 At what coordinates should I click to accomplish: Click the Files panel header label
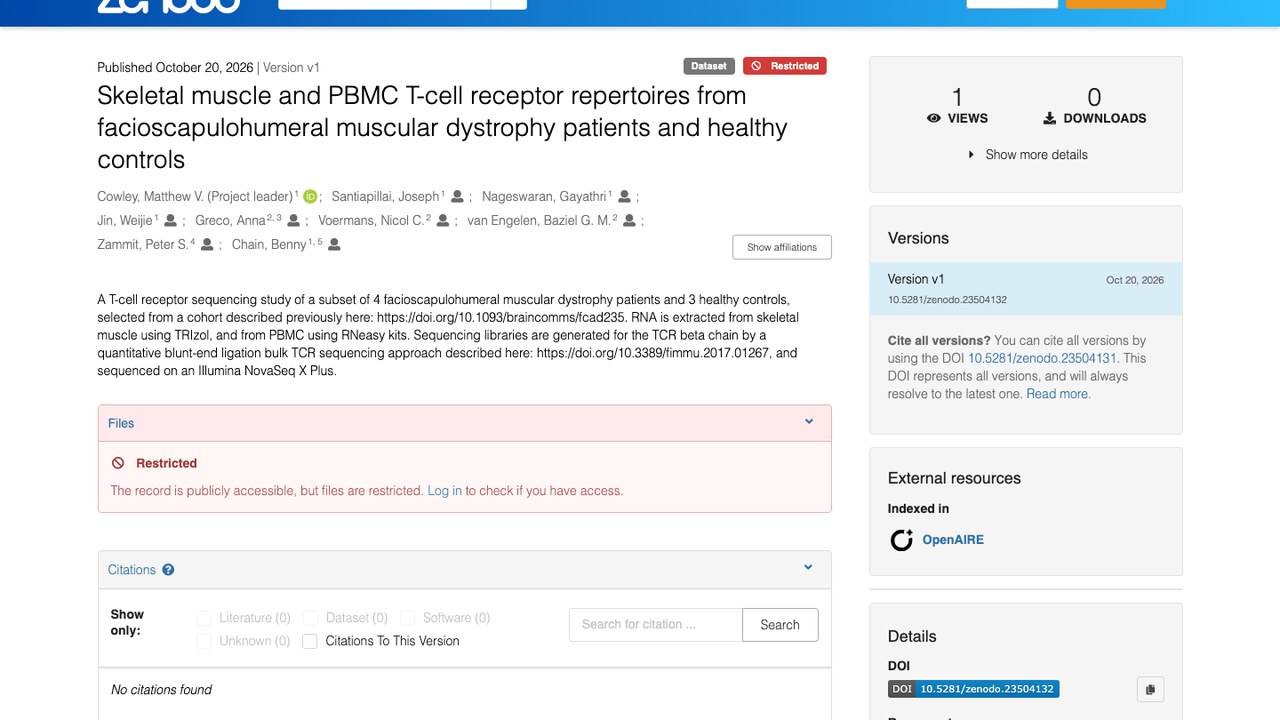[x=121, y=423]
